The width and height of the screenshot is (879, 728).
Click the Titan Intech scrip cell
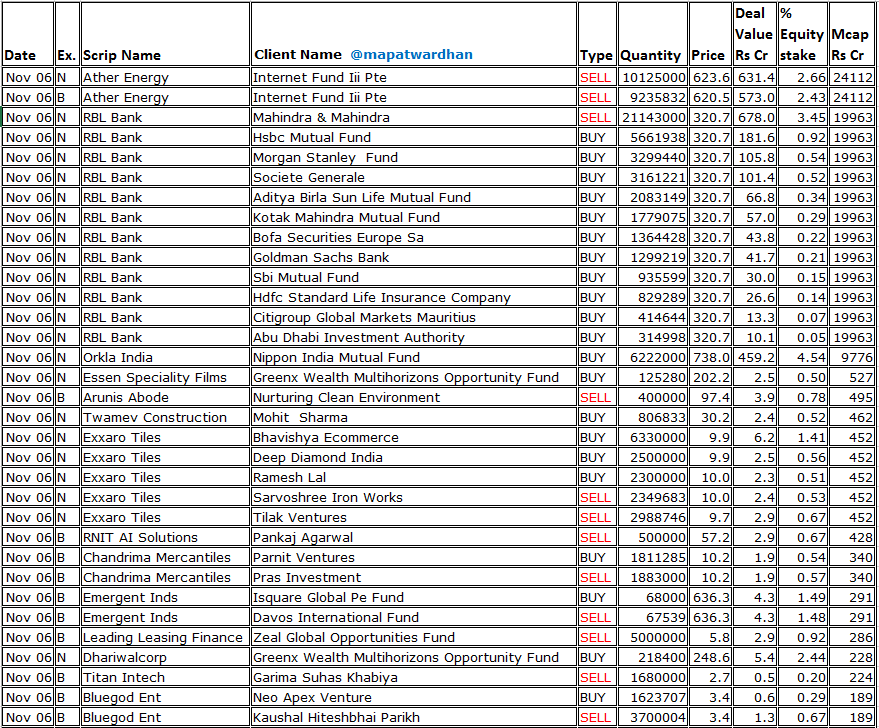tap(165, 678)
